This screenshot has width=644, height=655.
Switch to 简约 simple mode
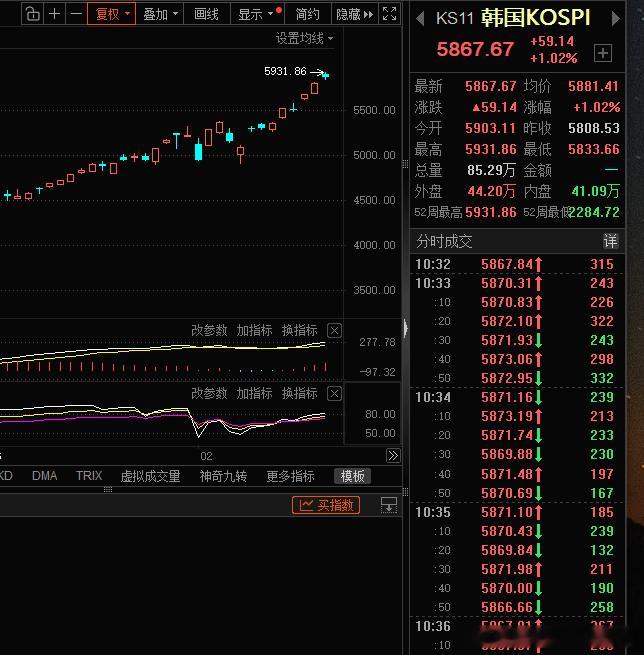[x=307, y=14]
